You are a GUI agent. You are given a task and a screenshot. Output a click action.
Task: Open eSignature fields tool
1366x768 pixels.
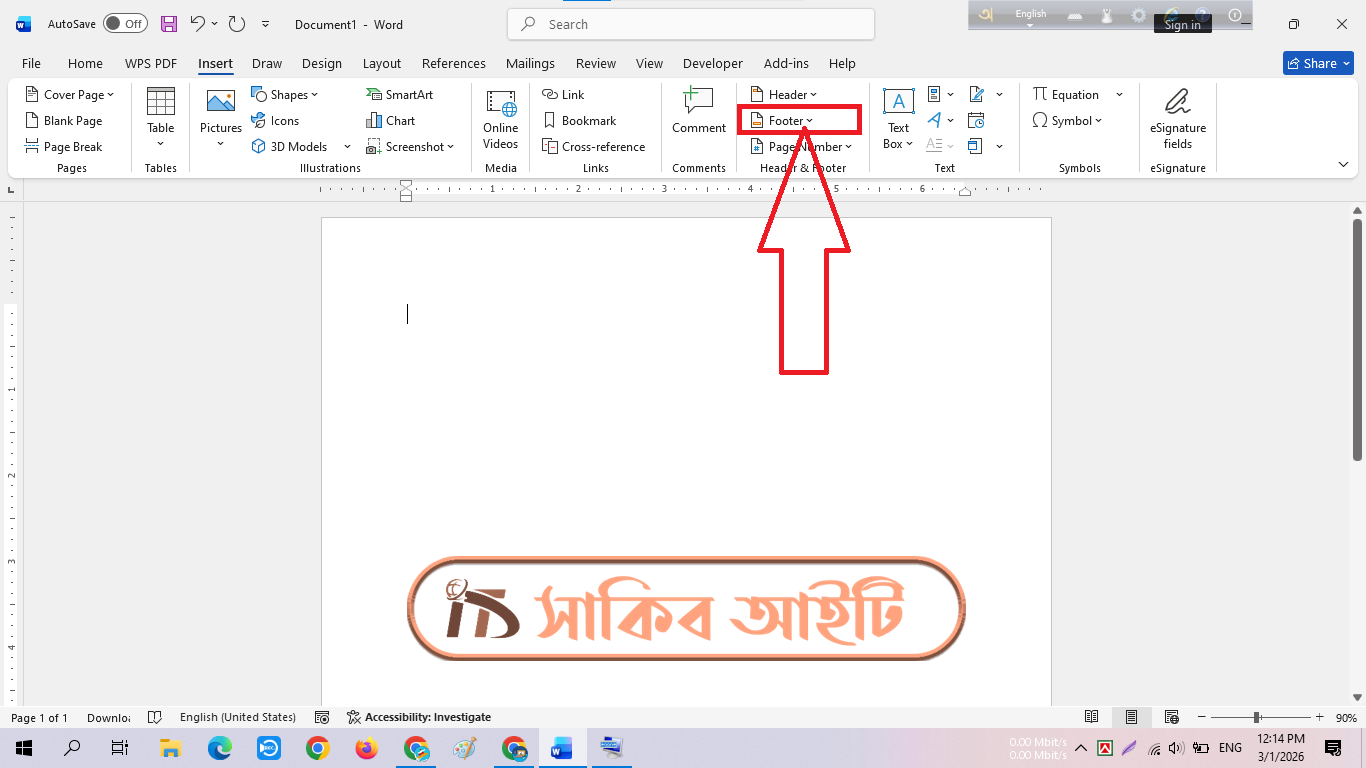[x=1177, y=118]
